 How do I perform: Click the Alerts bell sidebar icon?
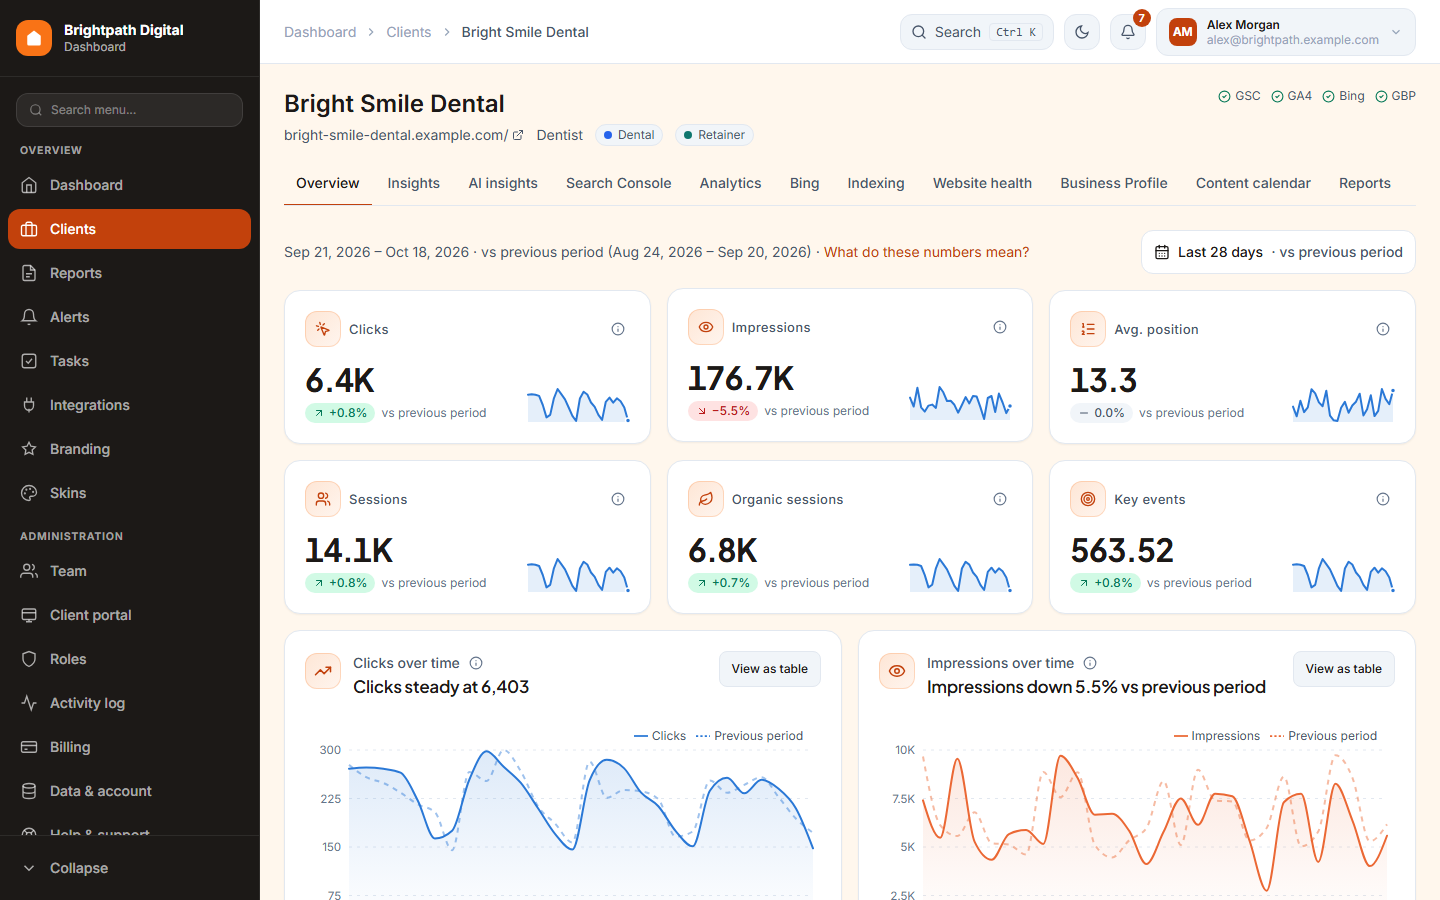pos(29,317)
